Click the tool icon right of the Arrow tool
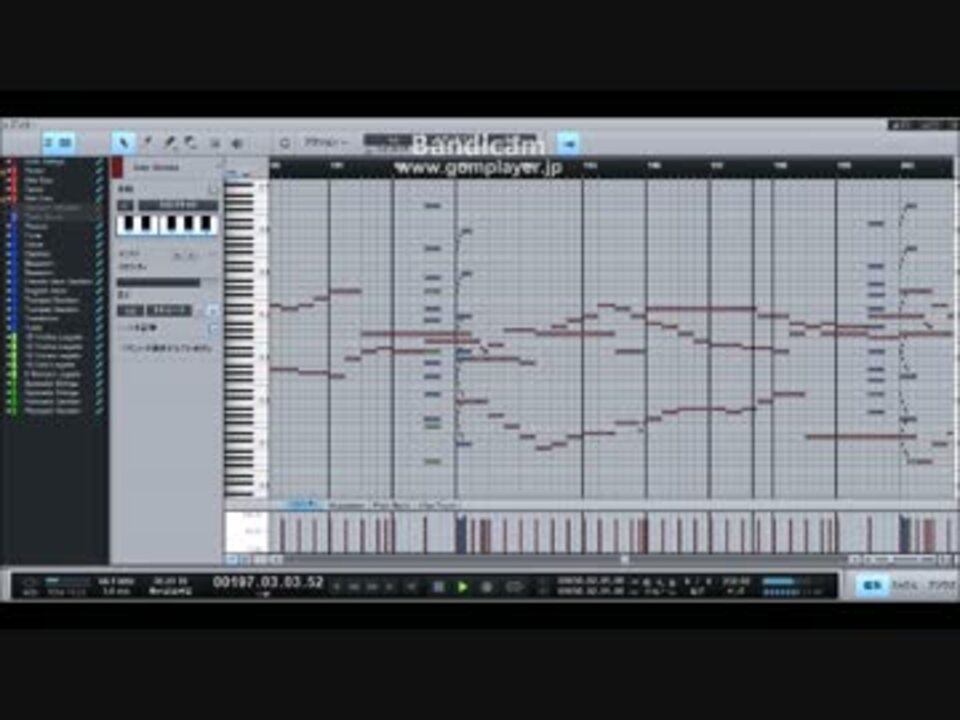The width and height of the screenshot is (960, 720). point(147,143)
